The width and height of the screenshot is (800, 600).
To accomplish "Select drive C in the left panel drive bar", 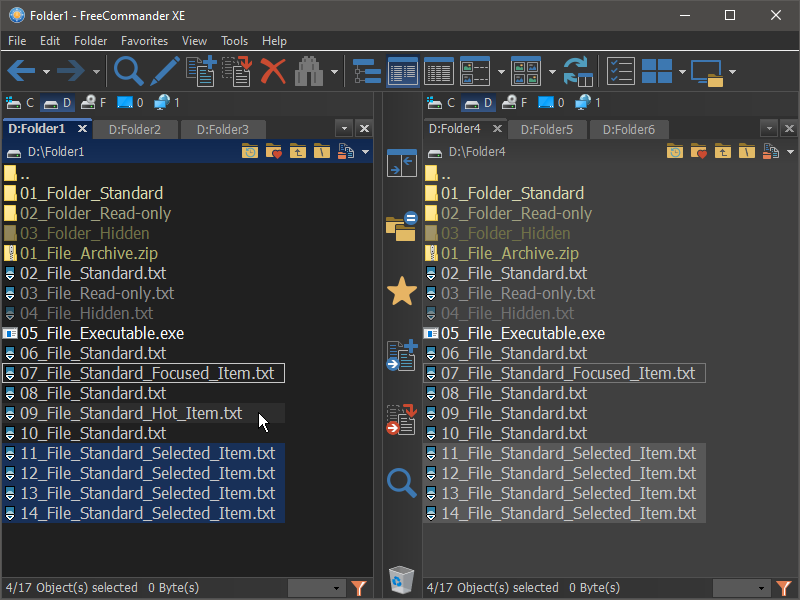I will tap(20, 102).
